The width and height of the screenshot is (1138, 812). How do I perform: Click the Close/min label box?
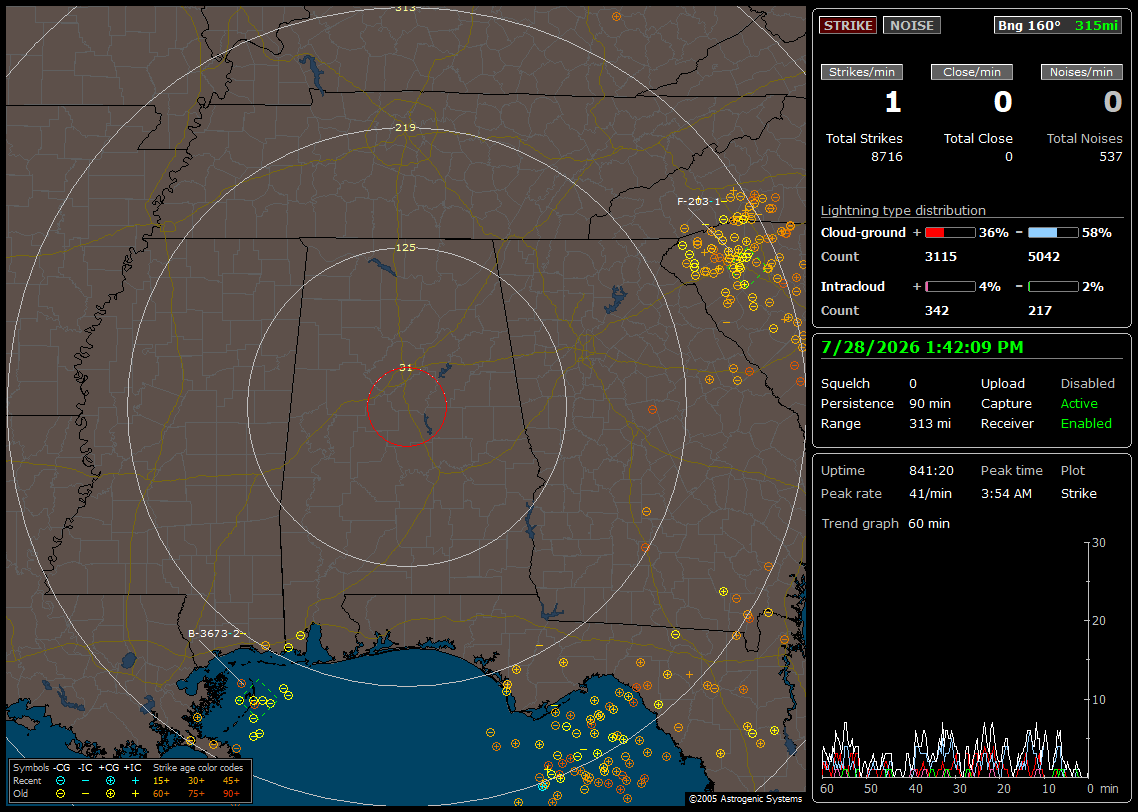pos(972,72)
